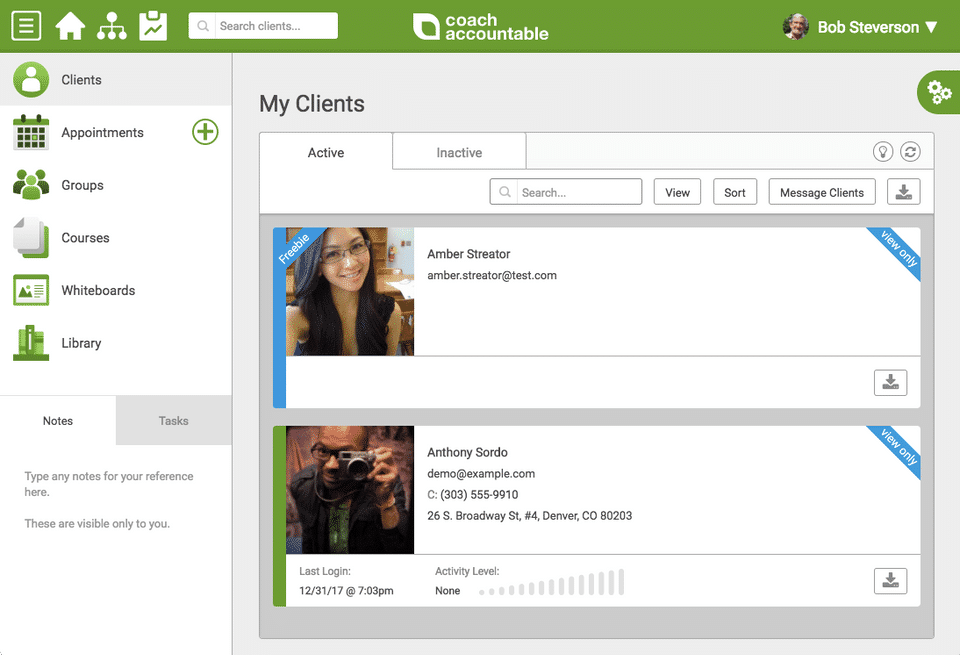This screenshot has height=655, width=960.
Task: Open the settings gears tab
Action: click(939, 92)
